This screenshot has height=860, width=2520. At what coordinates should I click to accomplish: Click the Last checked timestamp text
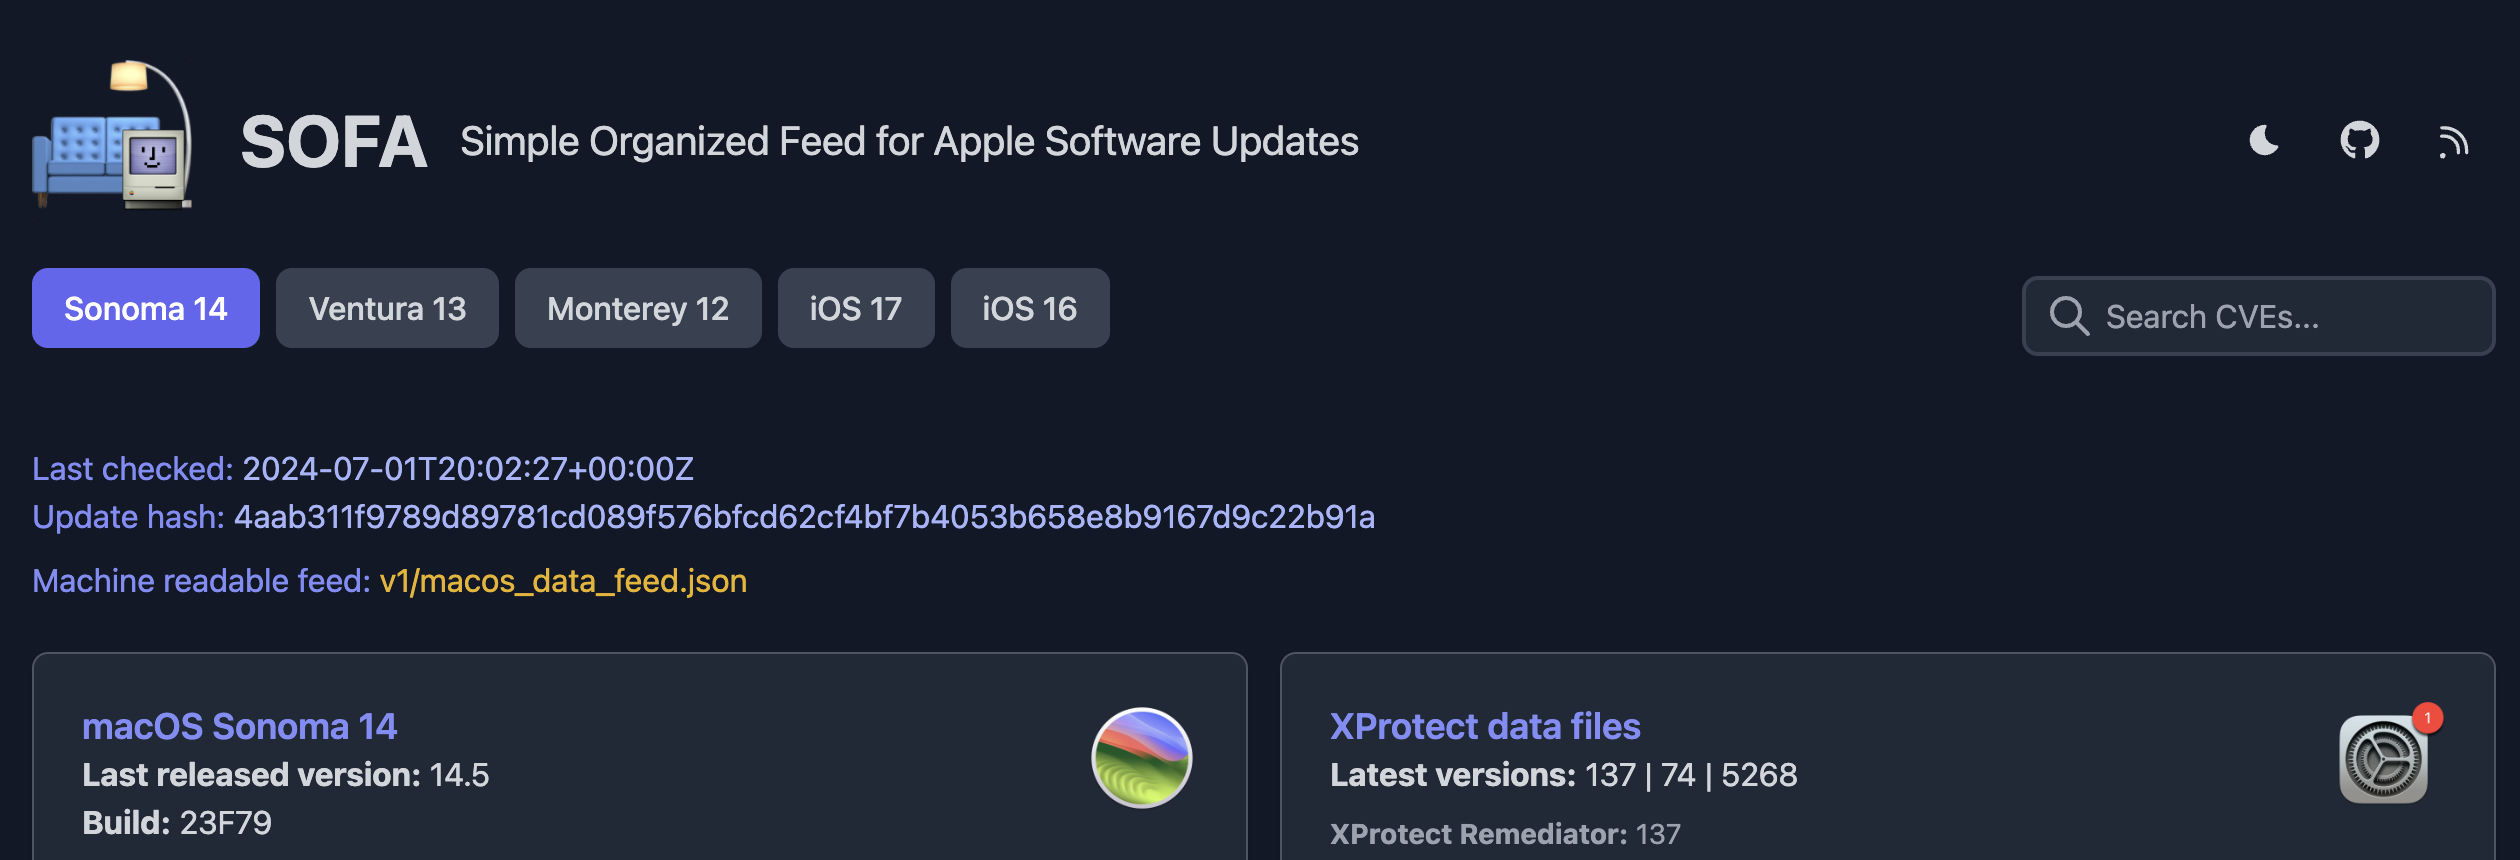point(468,469)
